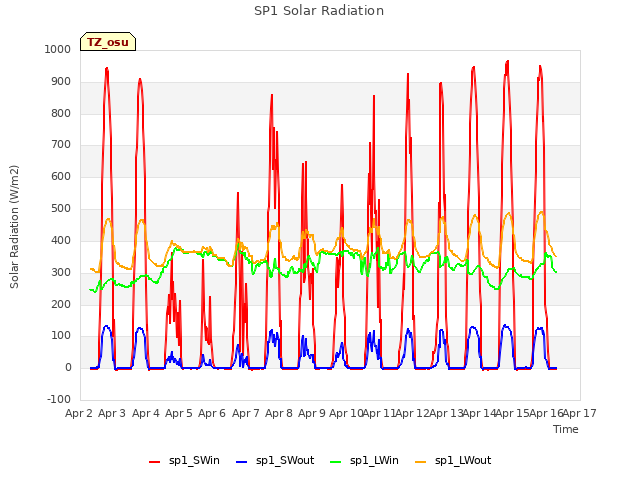Click the Apr 7 x-axis label
This screenshot has height=480, width=640.
pos(246,413)
